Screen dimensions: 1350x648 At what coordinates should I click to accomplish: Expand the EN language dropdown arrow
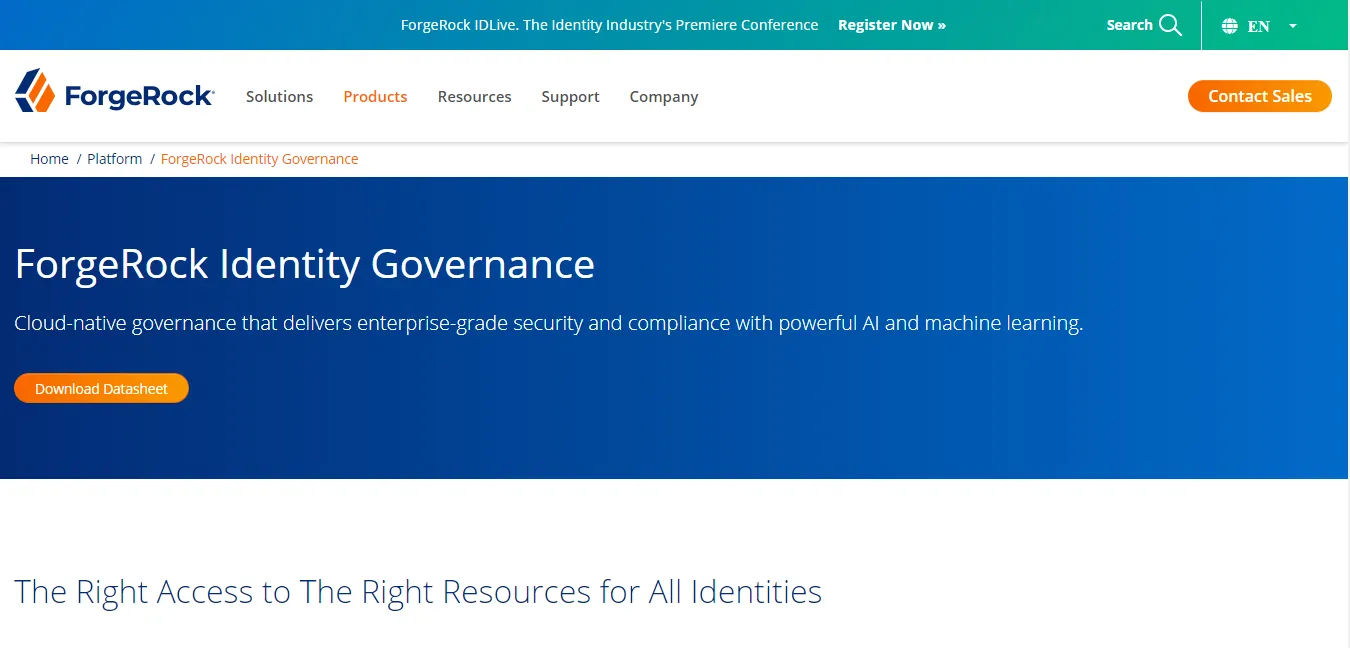tap(1292, 26)
